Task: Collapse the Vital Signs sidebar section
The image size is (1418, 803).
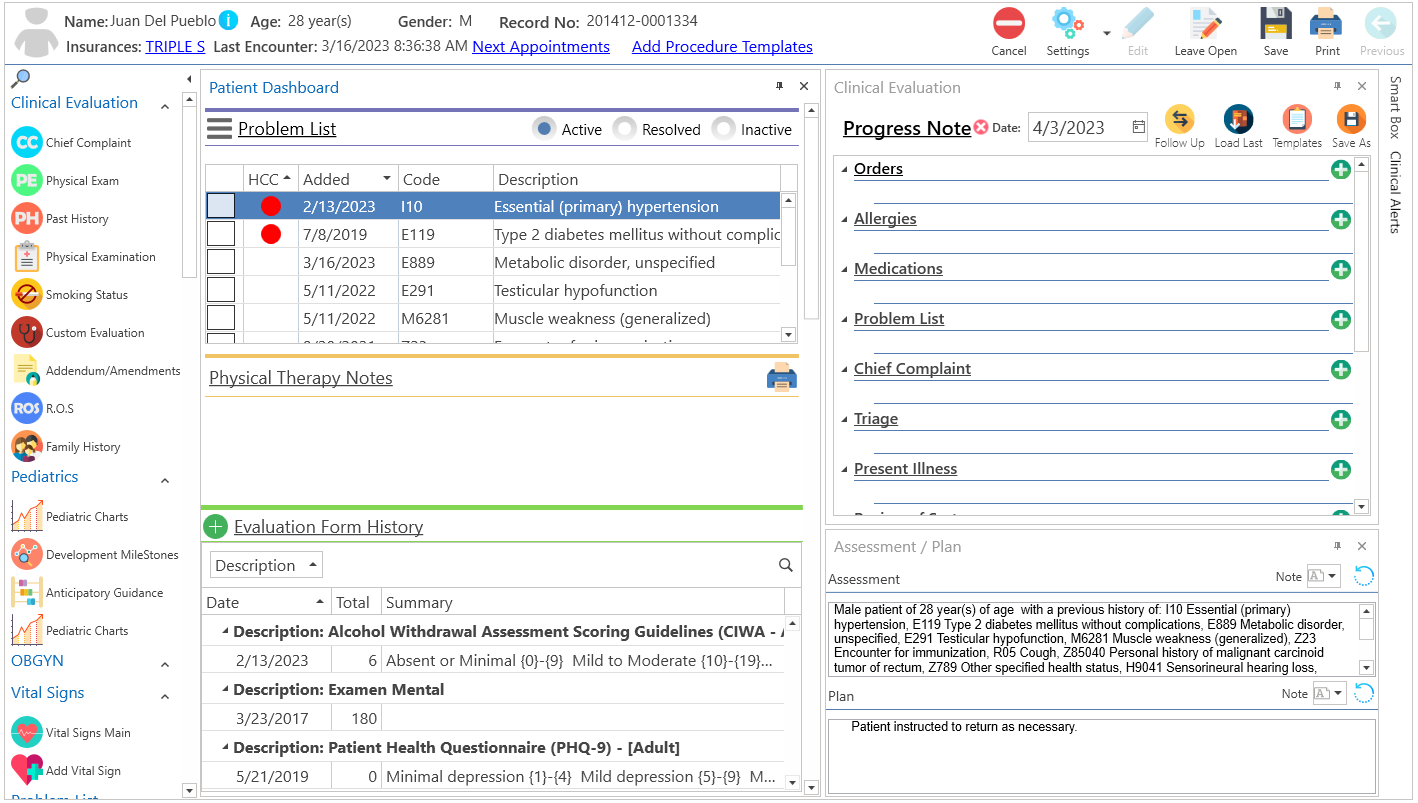Action: click(165, 697)
